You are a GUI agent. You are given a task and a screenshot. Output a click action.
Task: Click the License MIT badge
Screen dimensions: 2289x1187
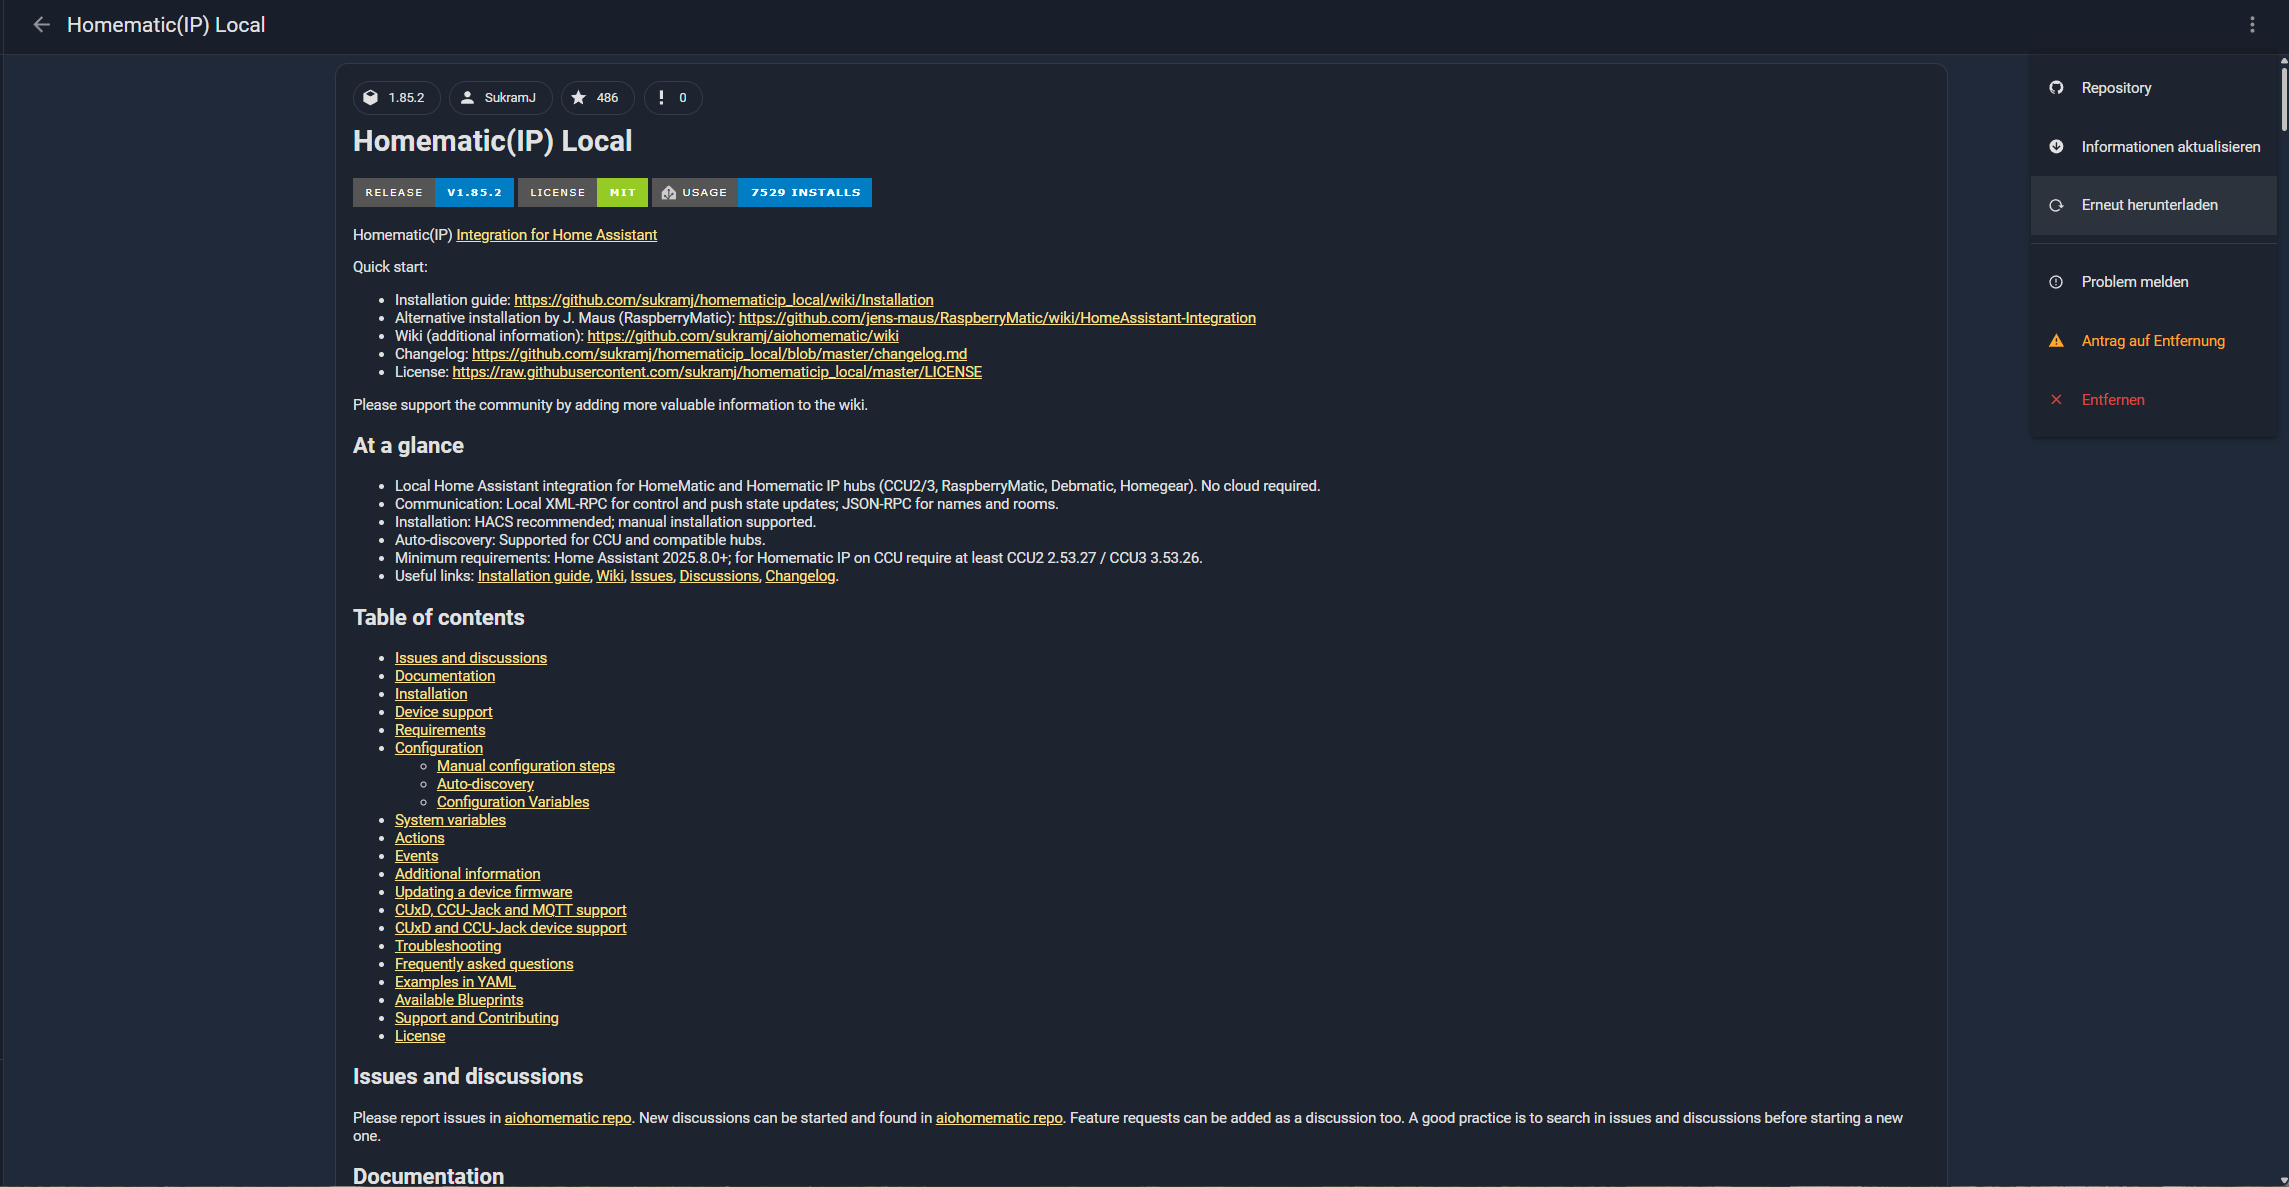pos(583,192)
